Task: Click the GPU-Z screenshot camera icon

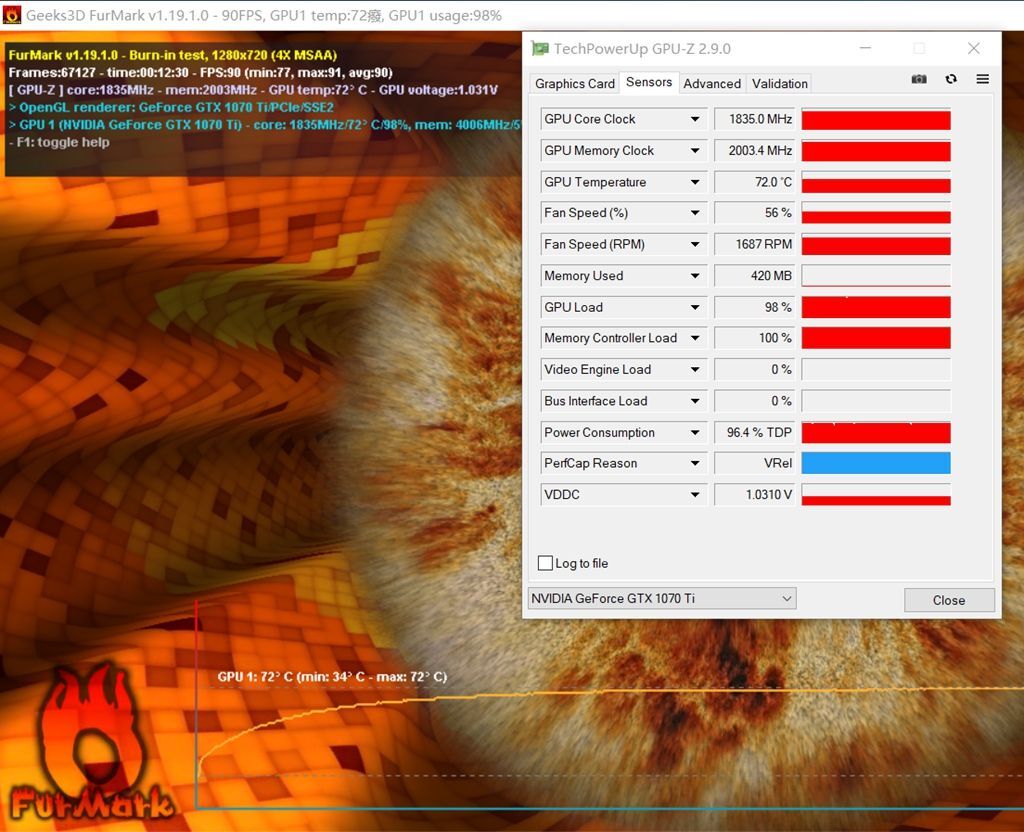Action: (x=919, y=79)
